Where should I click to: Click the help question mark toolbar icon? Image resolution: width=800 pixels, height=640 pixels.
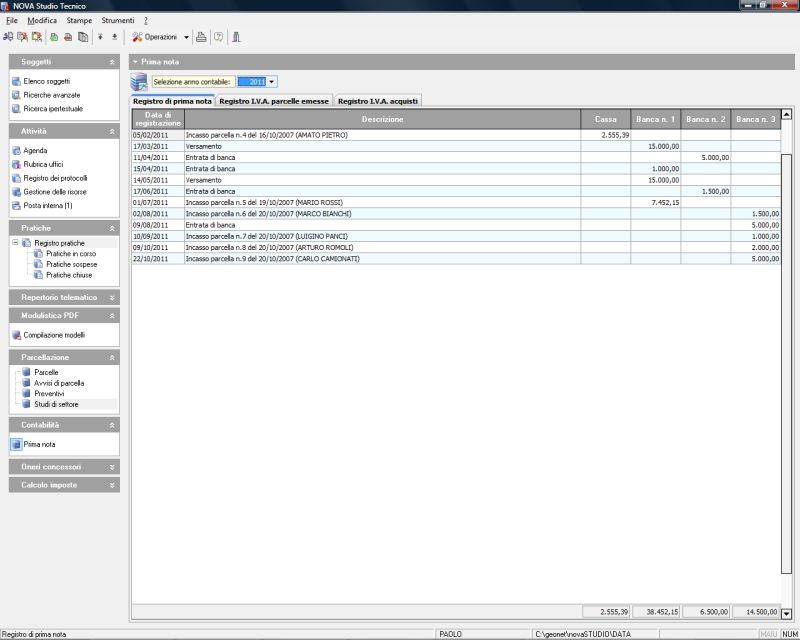coord(218,37)
